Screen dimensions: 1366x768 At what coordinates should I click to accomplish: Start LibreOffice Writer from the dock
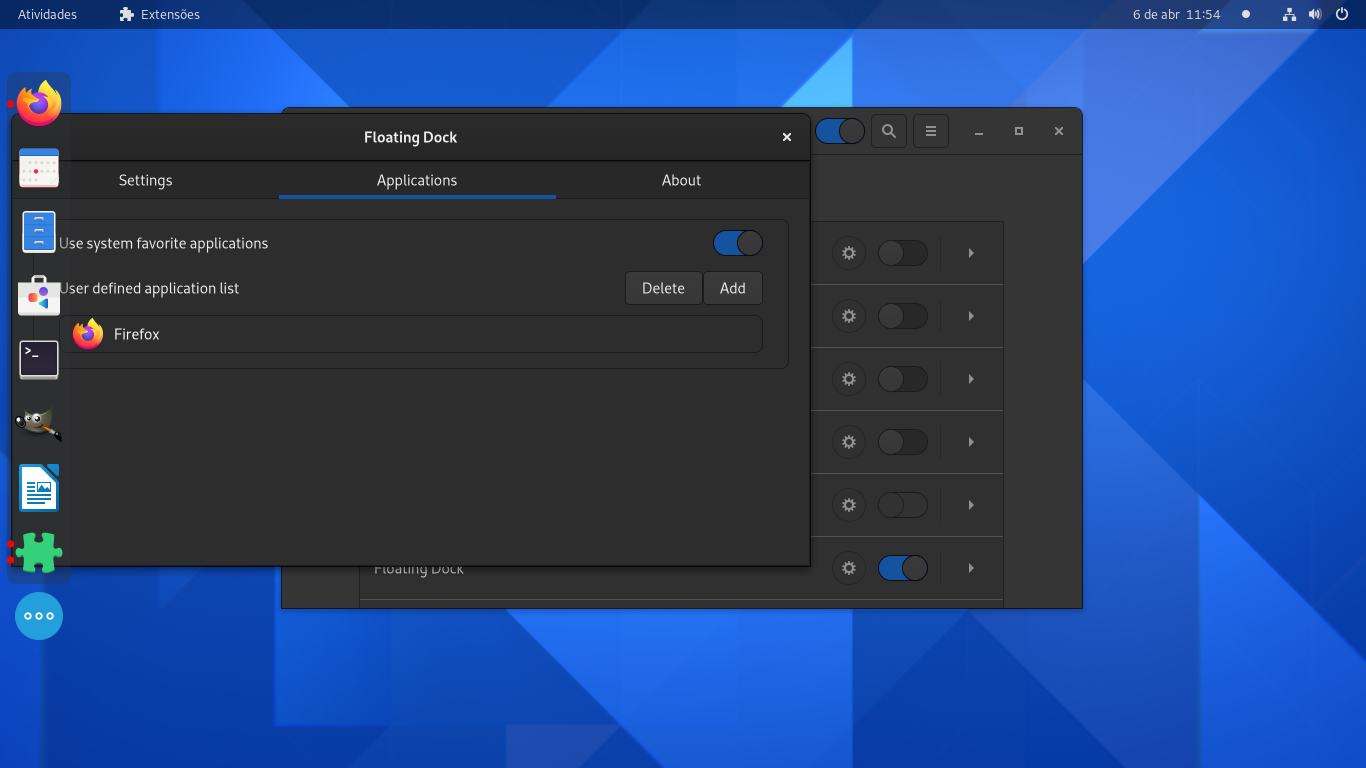click(38, 487)
